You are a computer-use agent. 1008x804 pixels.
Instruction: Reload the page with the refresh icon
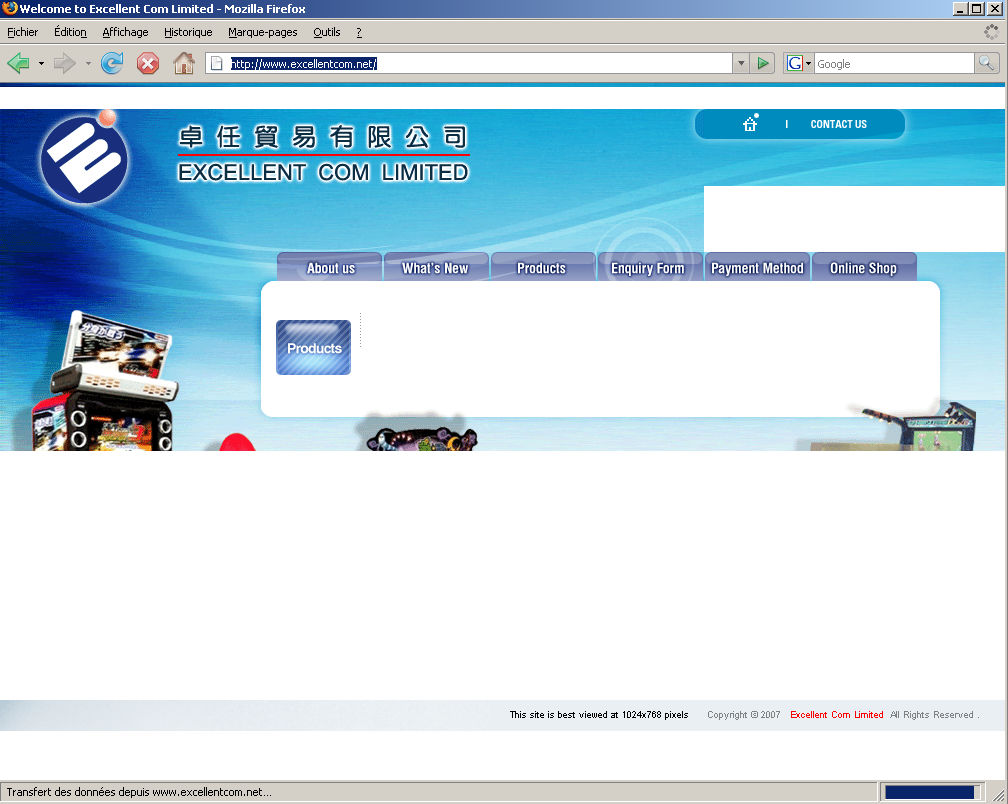pyautogui.click(x=112, y=63)
